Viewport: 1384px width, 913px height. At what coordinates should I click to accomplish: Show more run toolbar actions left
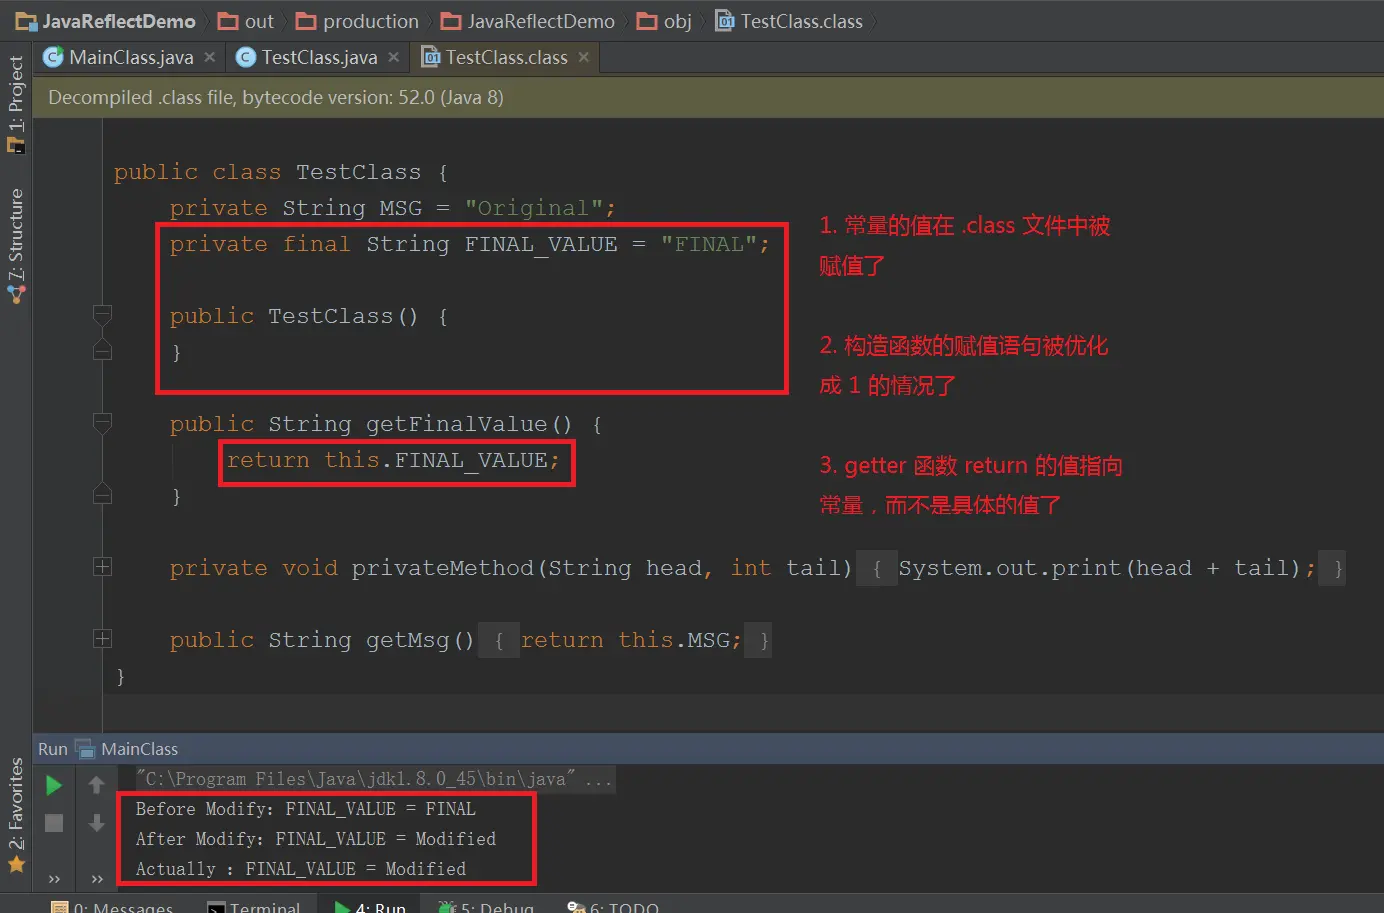(x=54, y=879)
